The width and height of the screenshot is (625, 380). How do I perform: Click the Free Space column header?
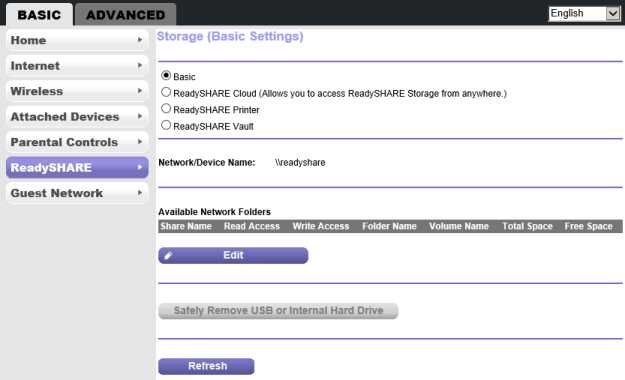pyautogui.click(x=588, y=226)
